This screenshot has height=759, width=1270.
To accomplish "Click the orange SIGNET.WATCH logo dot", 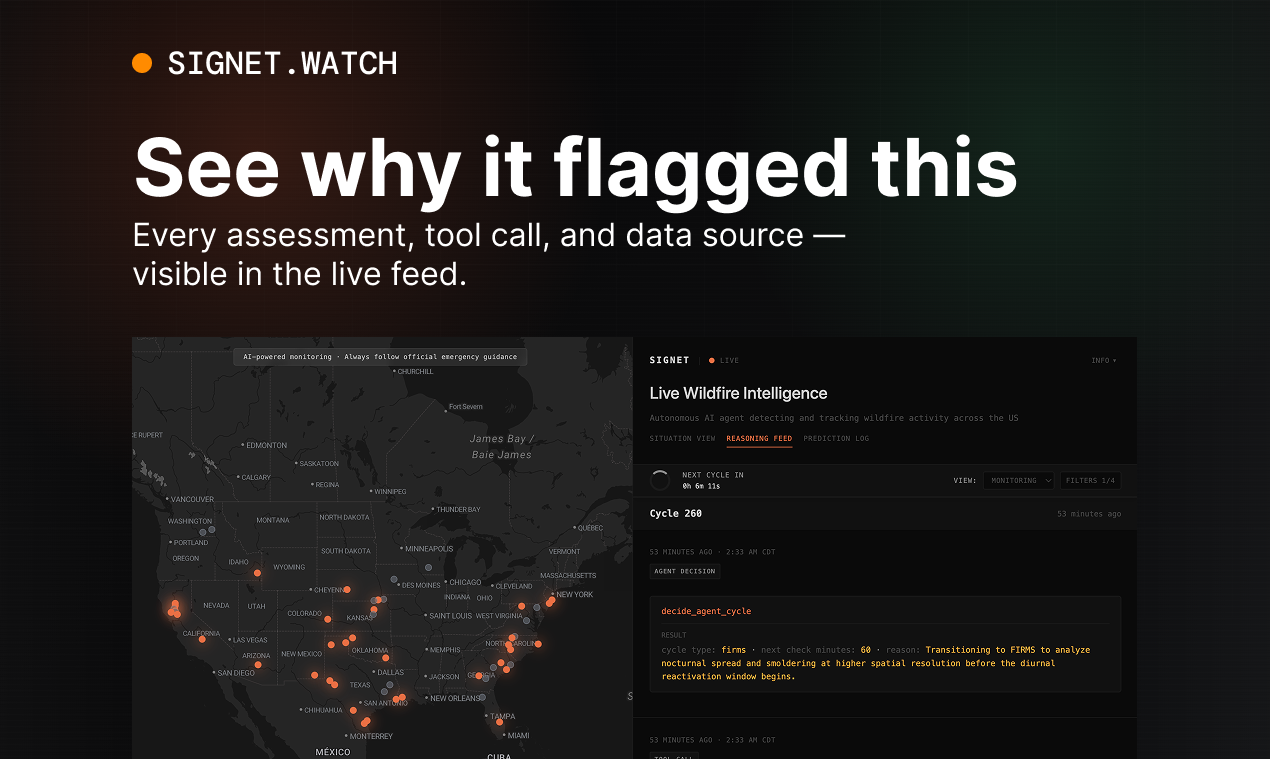I will pyautogui.click(x=142, y=63).
